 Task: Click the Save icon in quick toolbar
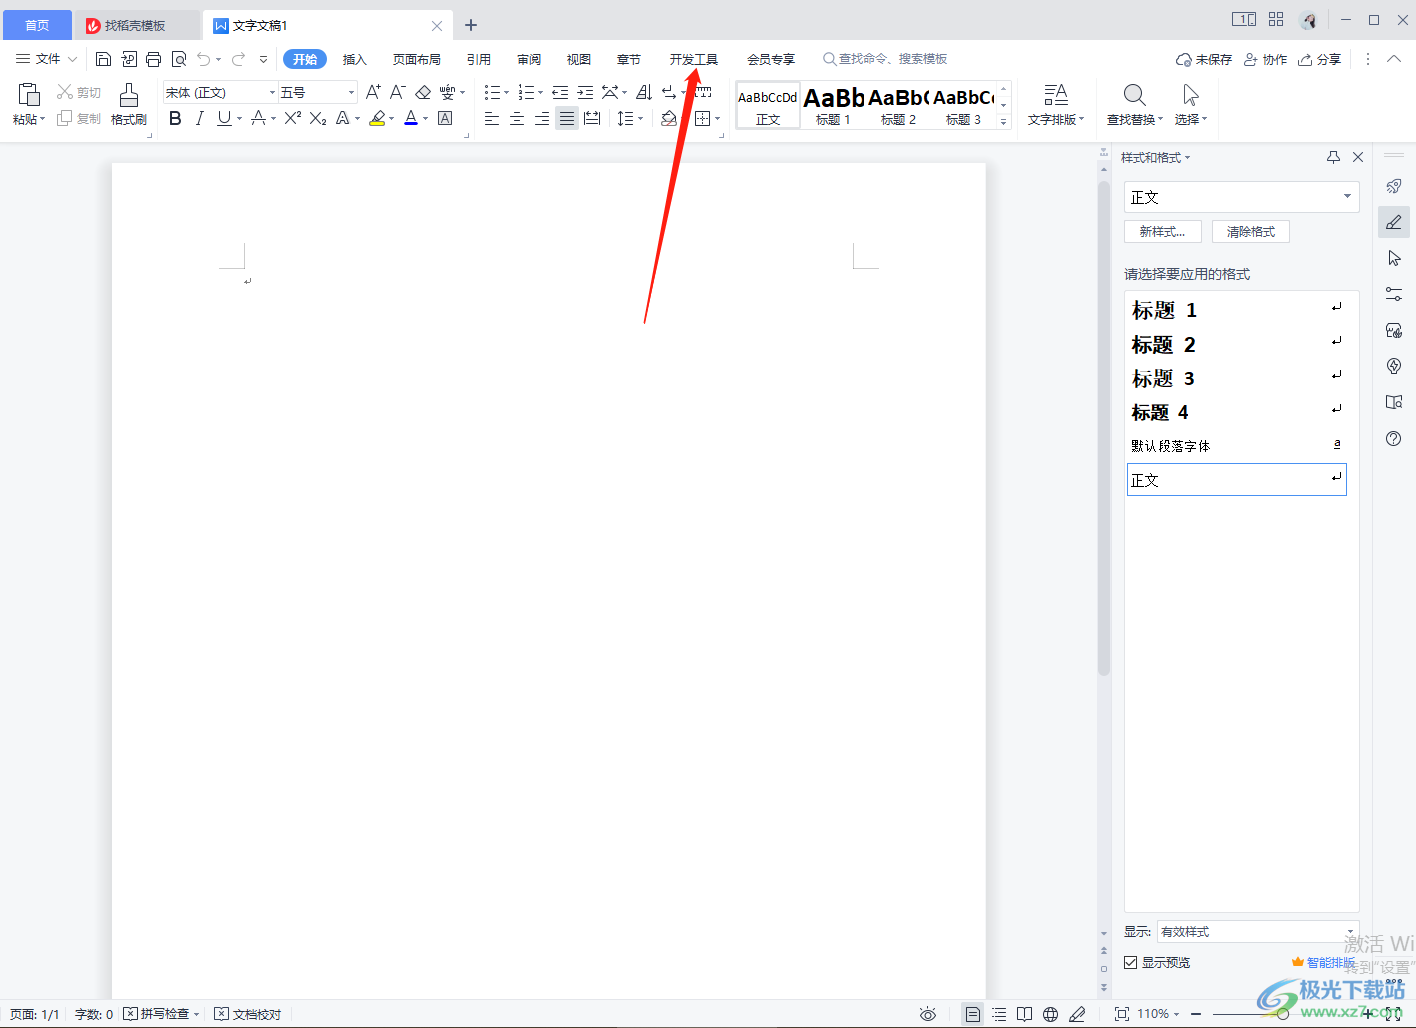pos(103,59)
